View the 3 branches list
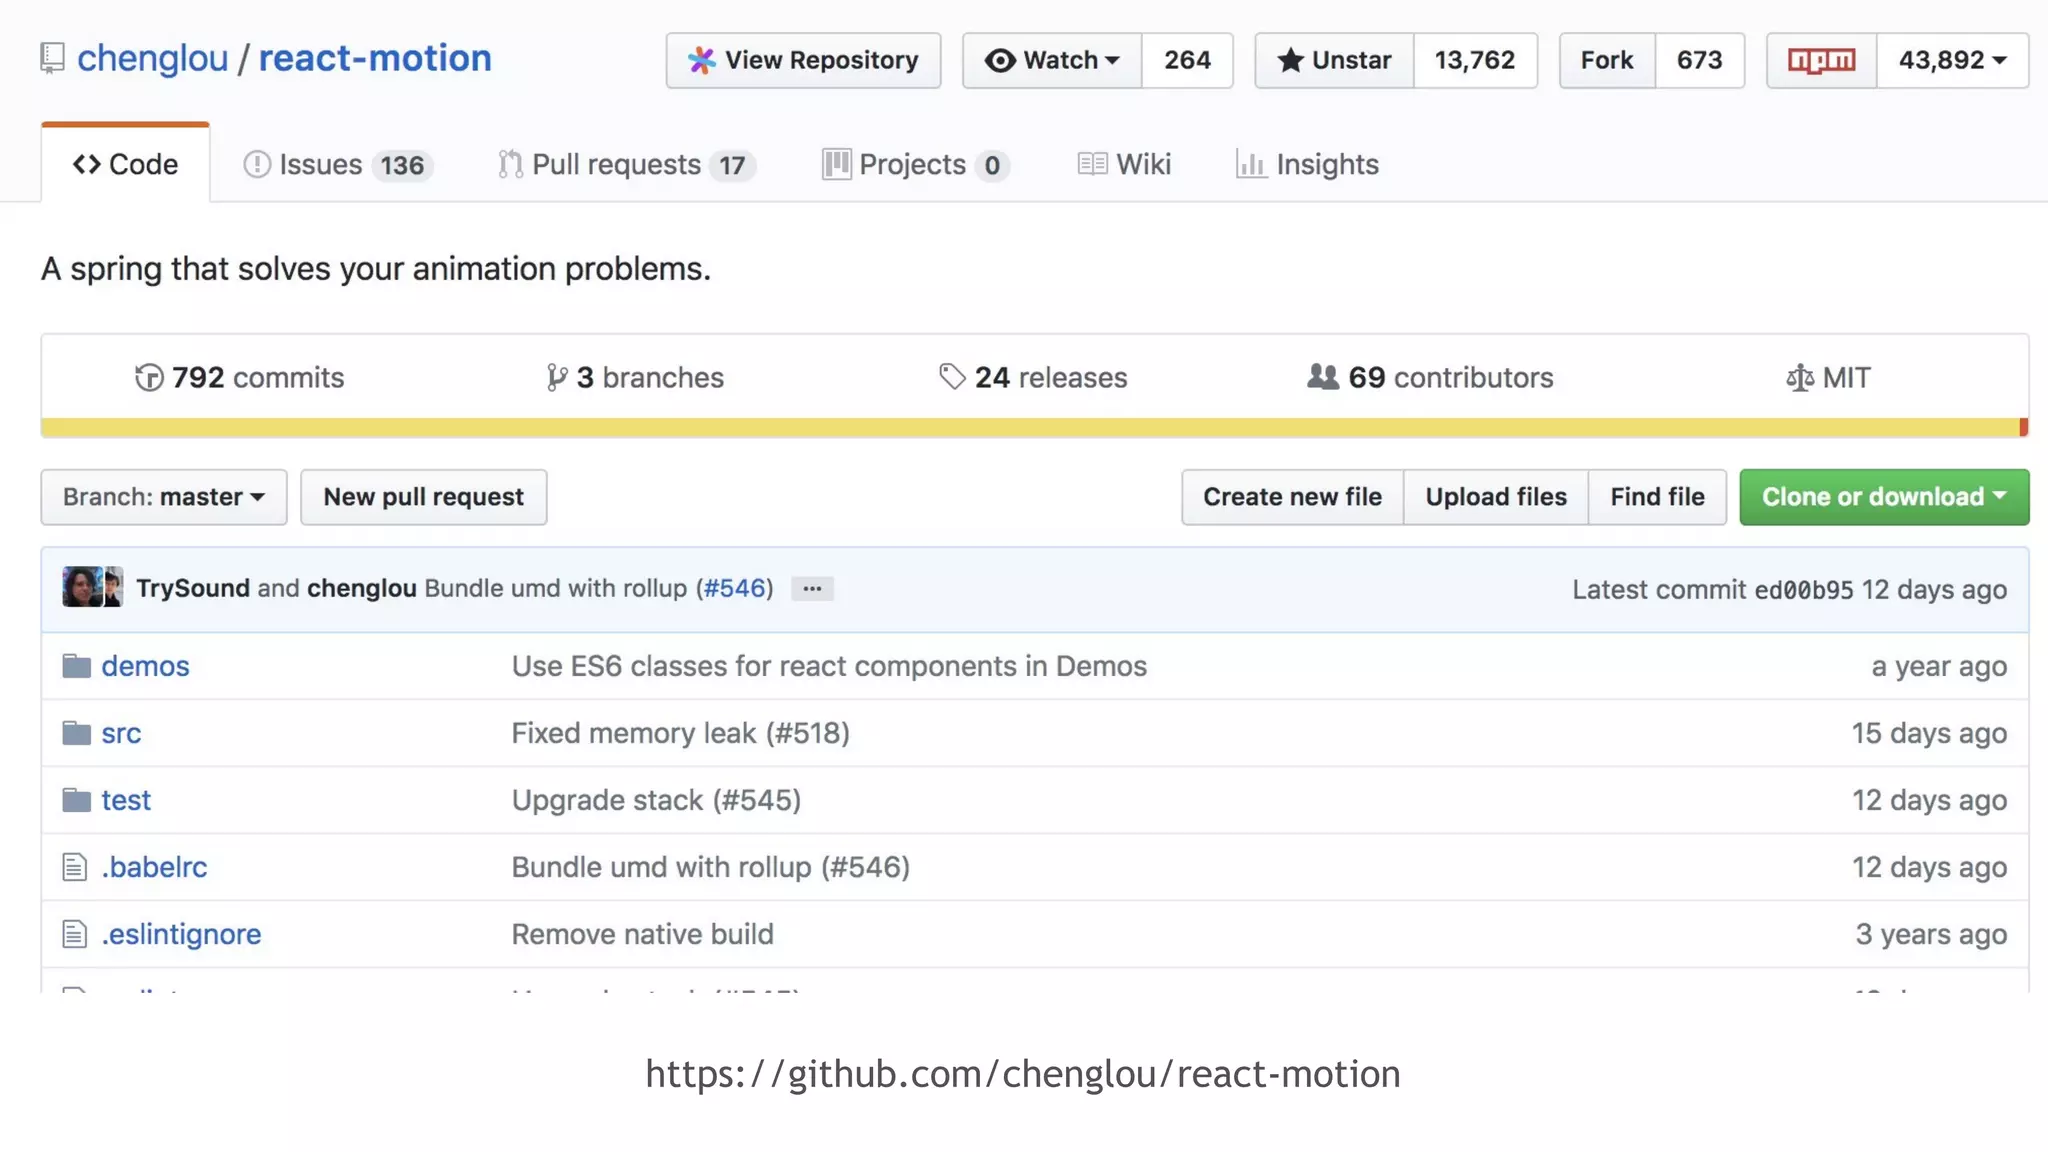Screen dimensions: 2048x1152 pos(635,377)
